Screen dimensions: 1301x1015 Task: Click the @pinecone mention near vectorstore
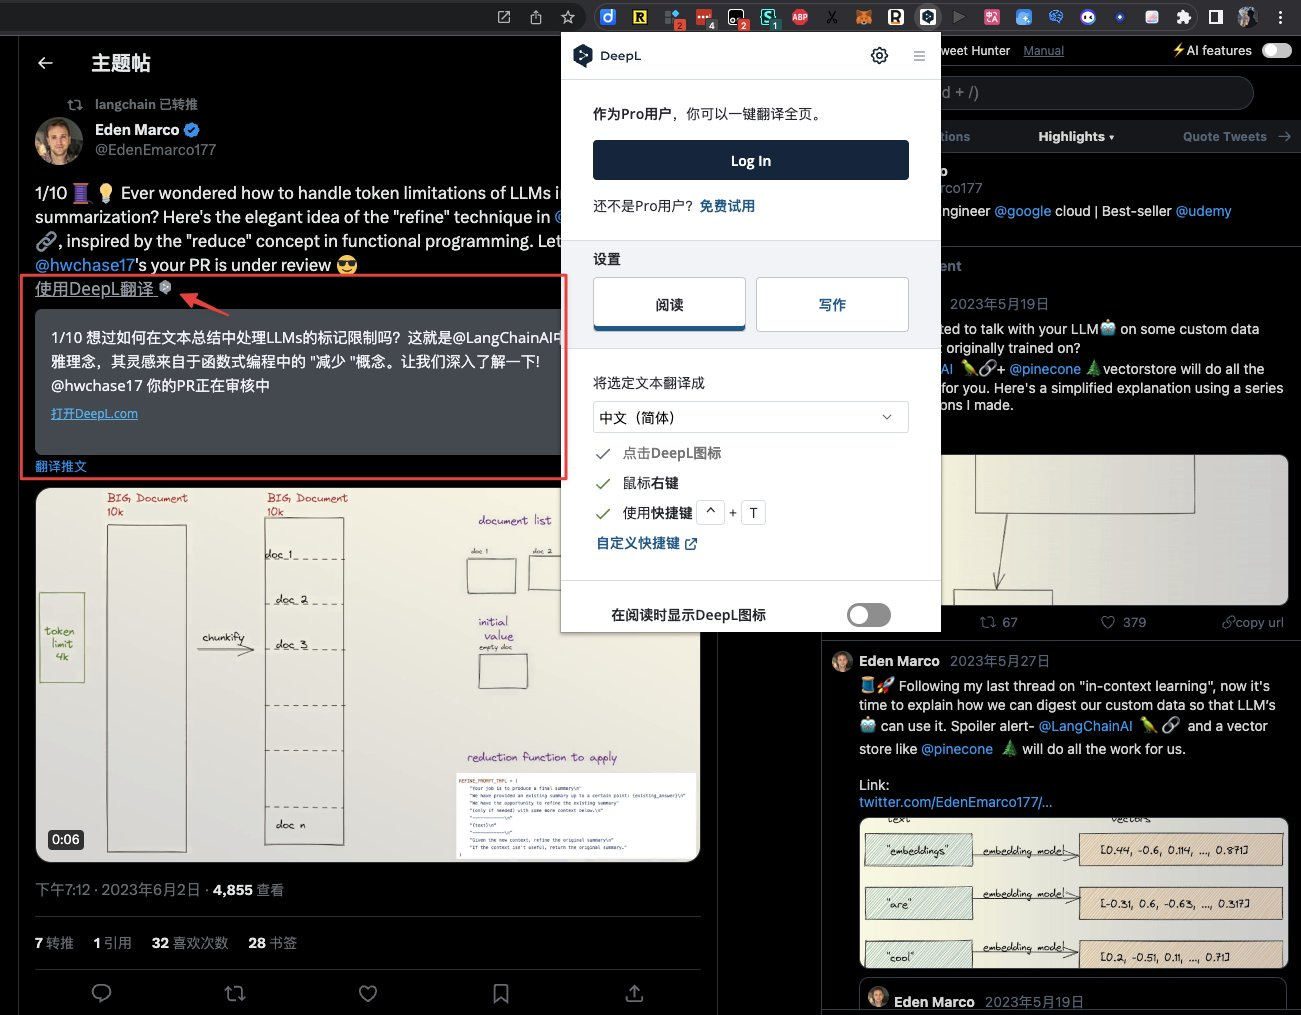tap(1045, 369)
